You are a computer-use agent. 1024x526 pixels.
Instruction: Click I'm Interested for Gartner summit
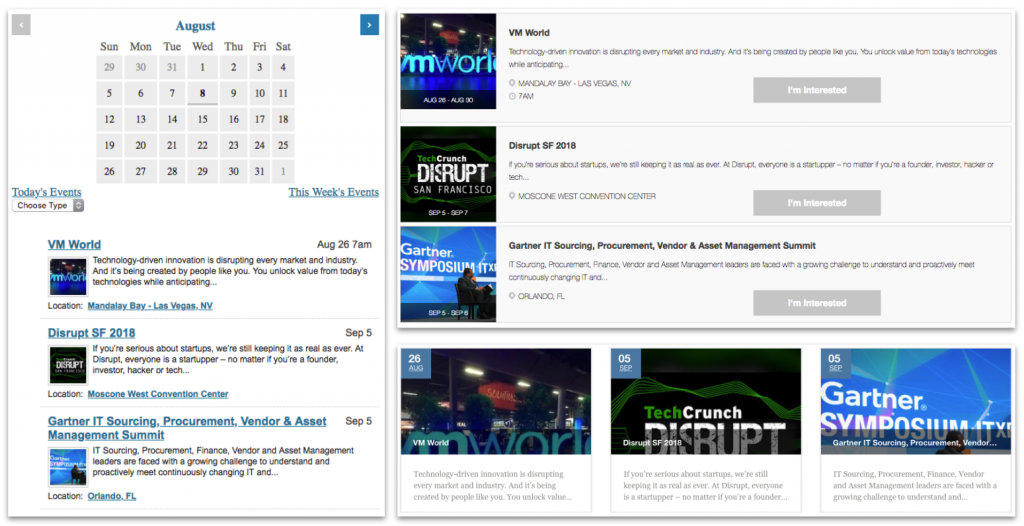click(817, 303)
